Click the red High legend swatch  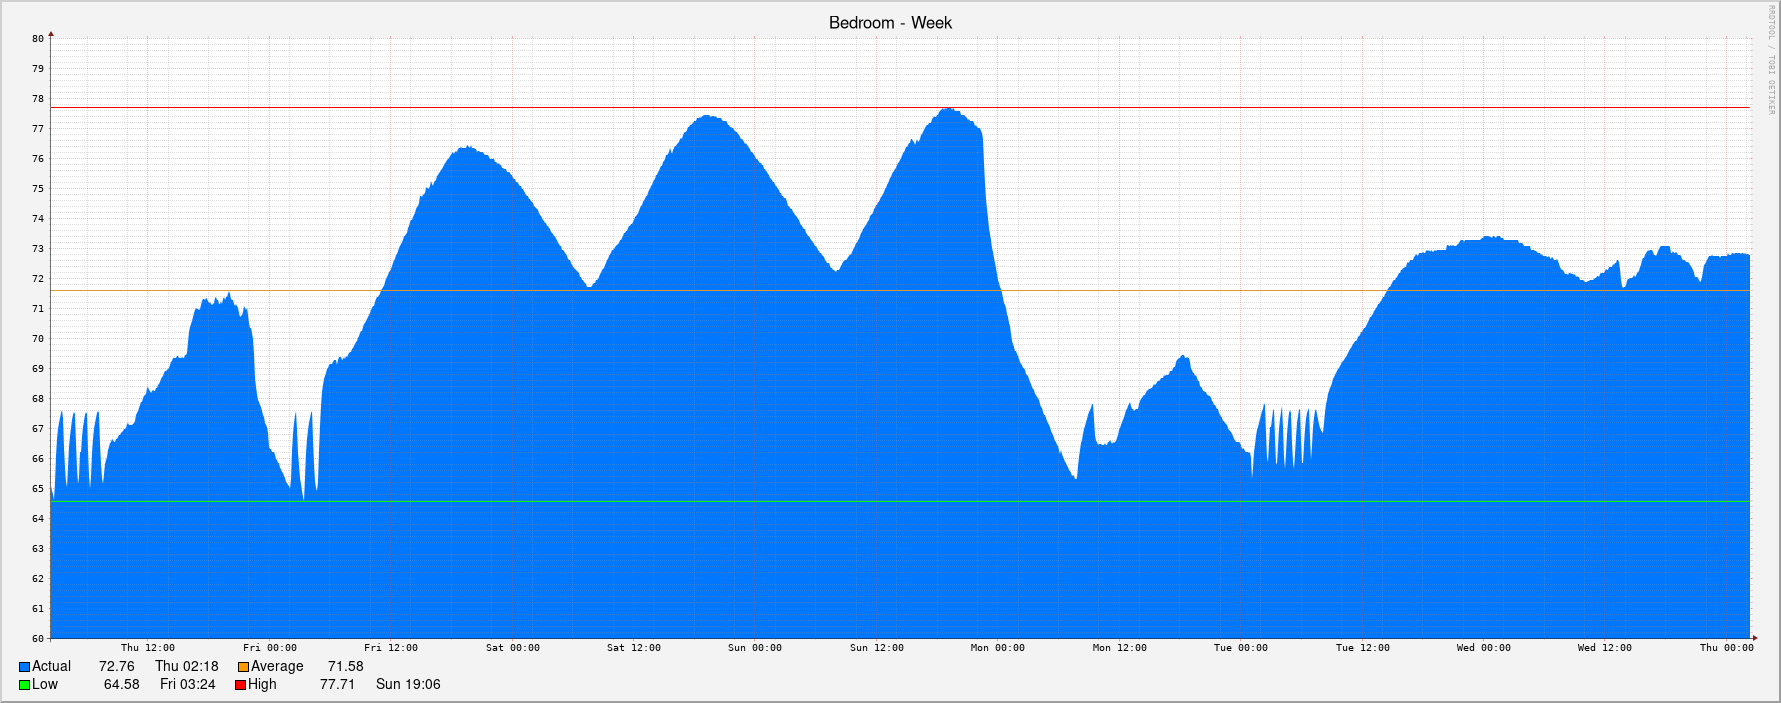(x=241, y=685)
